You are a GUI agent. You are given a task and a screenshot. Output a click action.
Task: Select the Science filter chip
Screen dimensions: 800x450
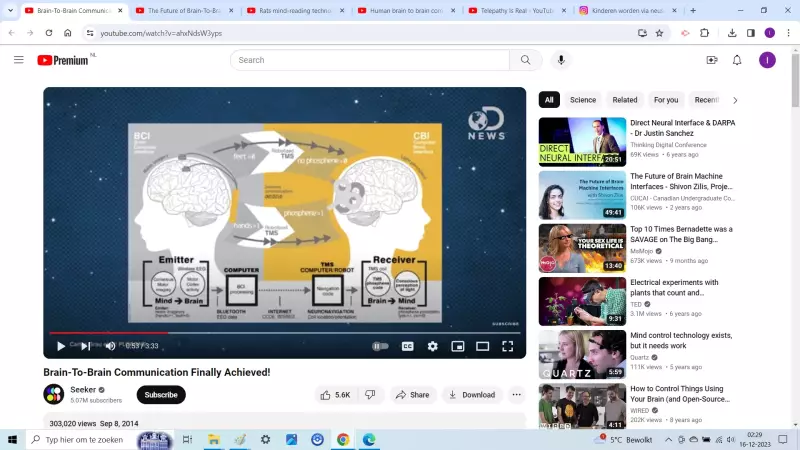[x=583, y=100]
